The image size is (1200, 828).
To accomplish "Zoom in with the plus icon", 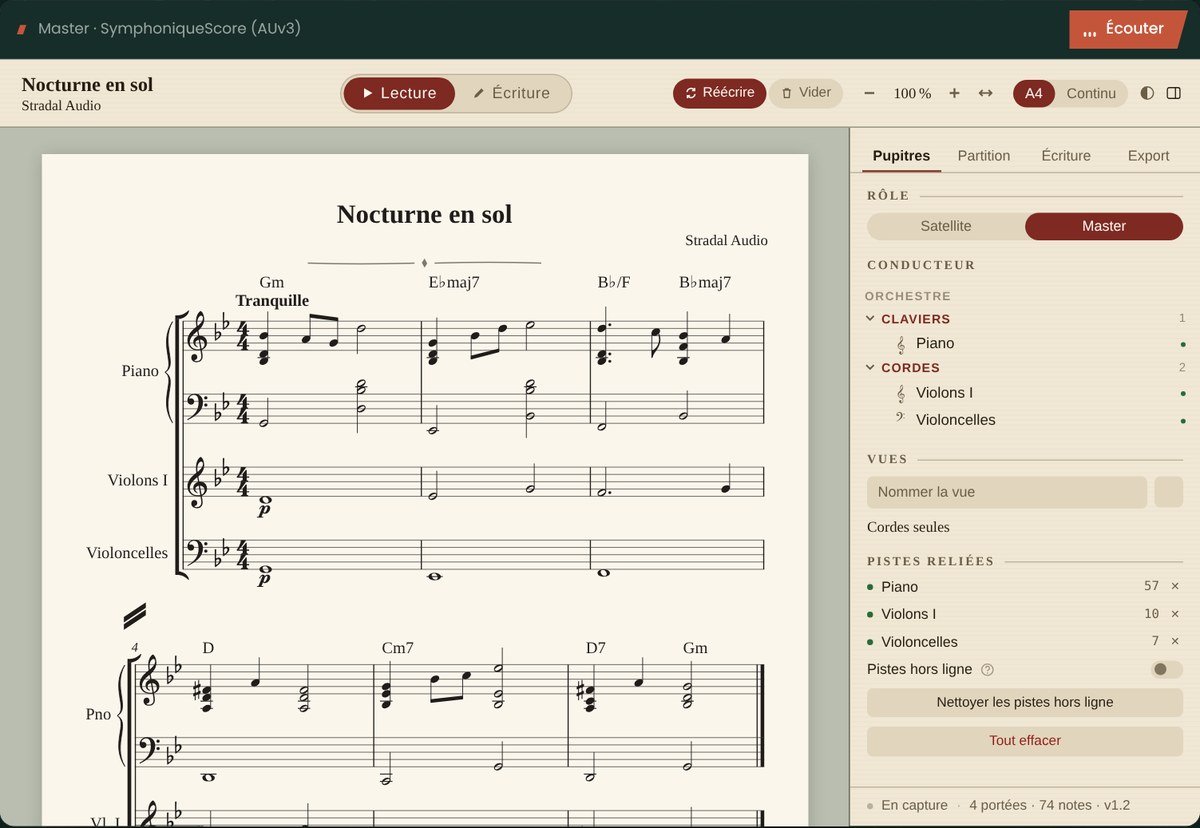I will (x=954, y=93).
